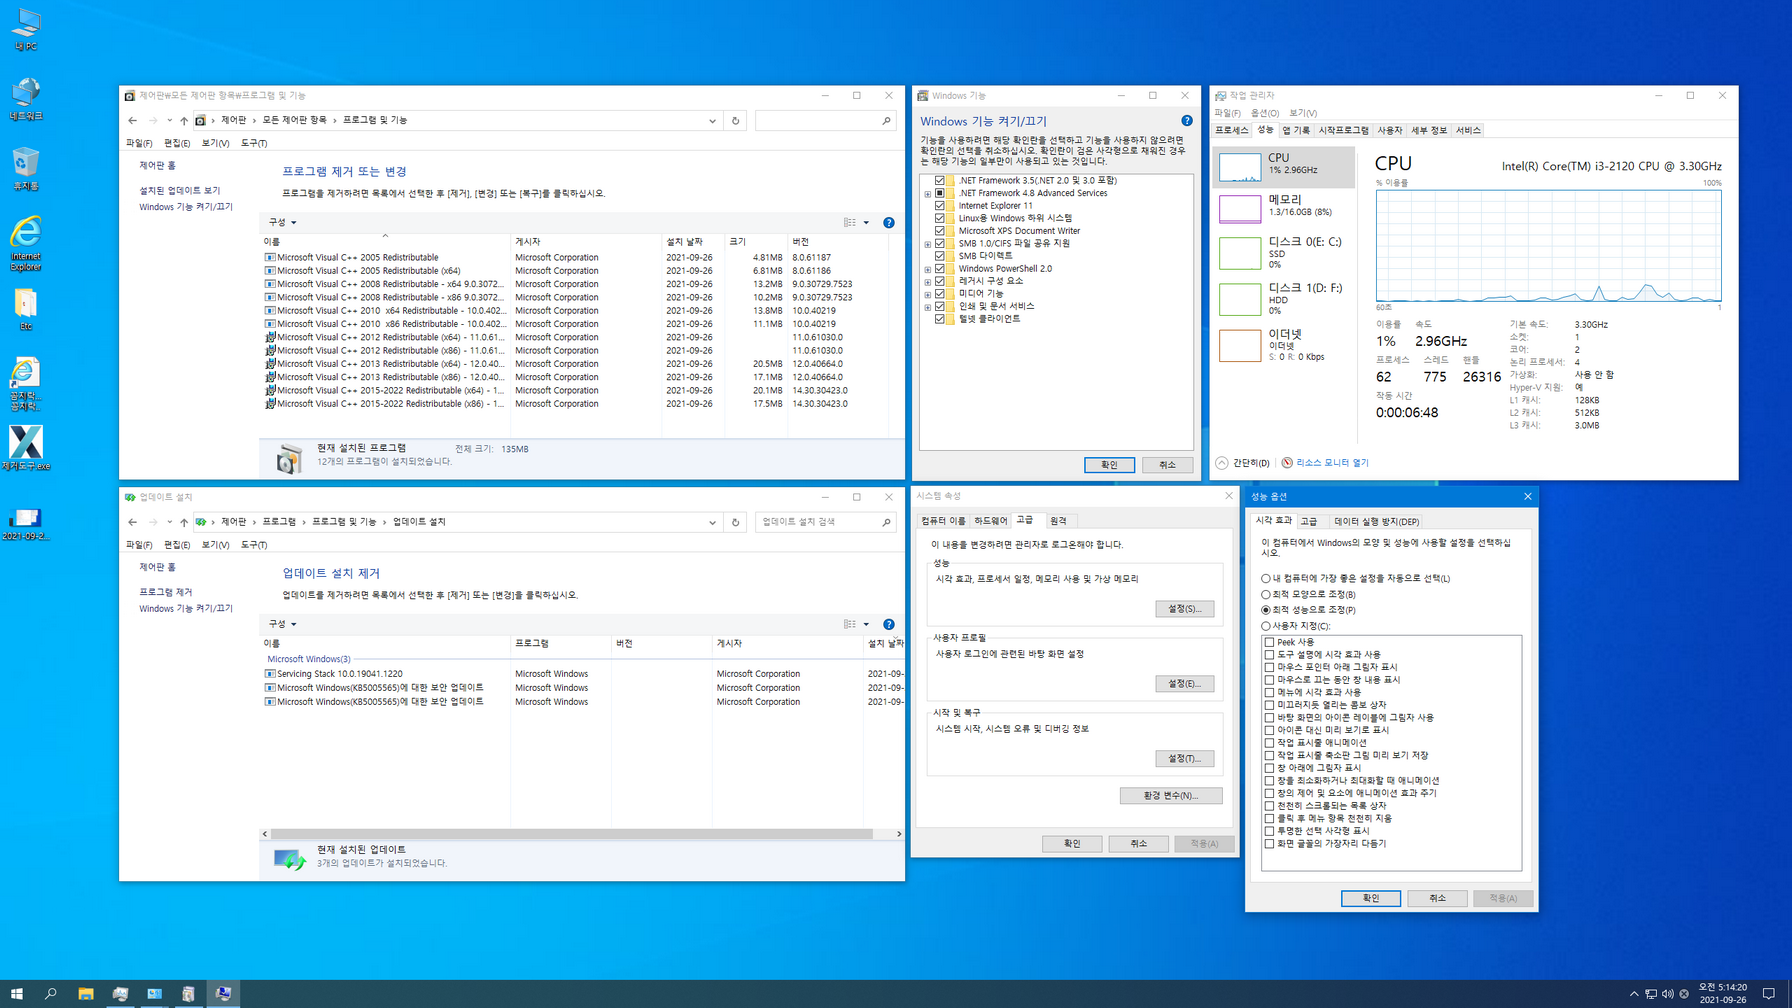Click the Start button on taskbar
This screenshot has width=1792, height=1008.
point(16,993)
